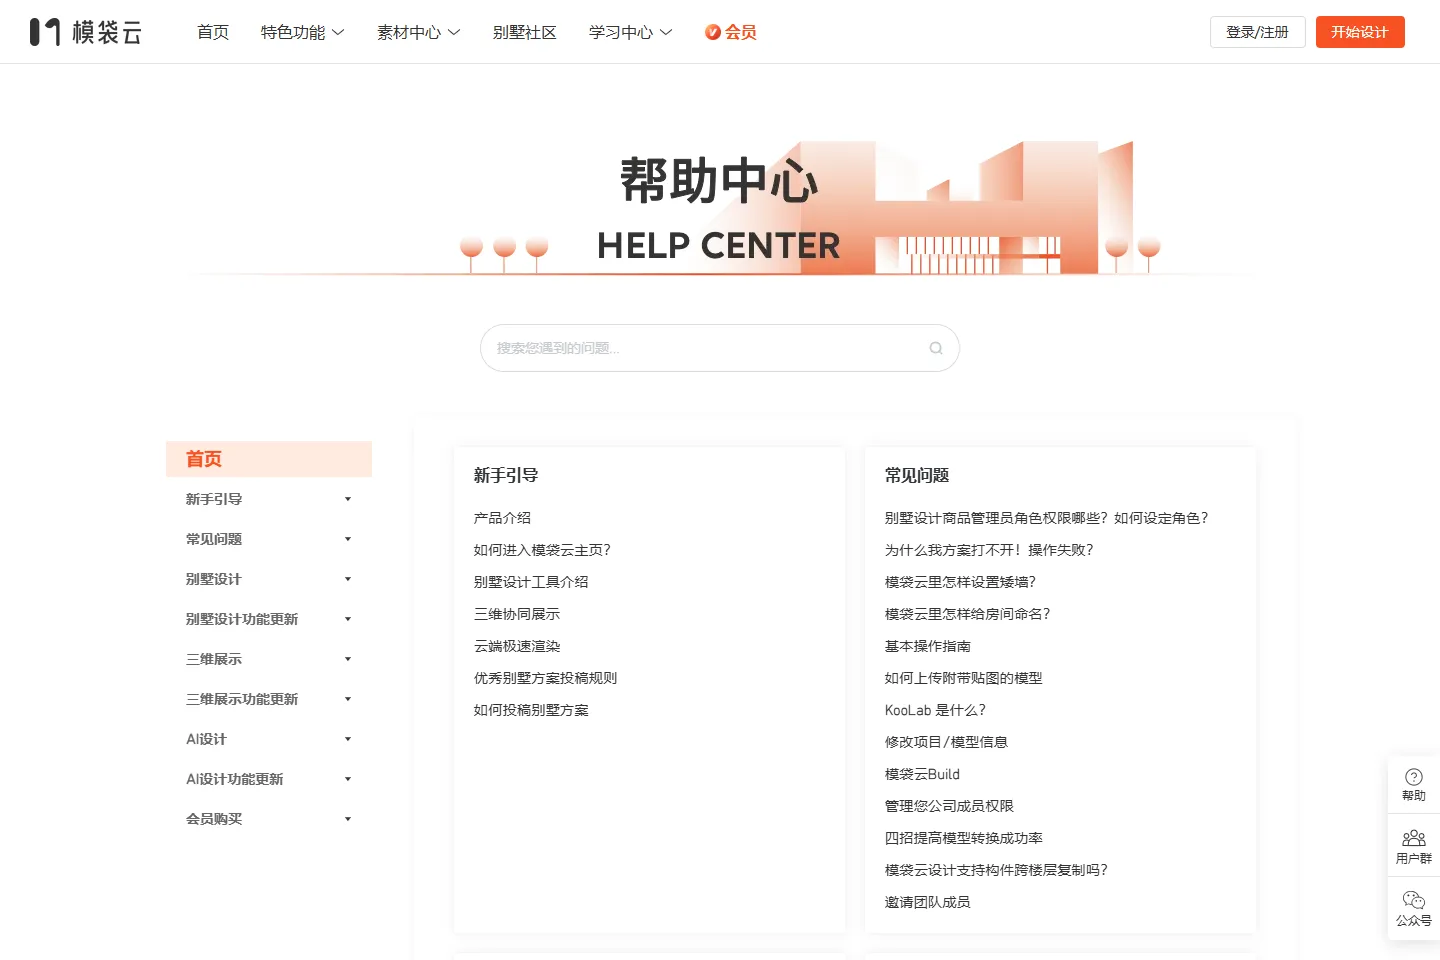Expand AI设计 arrow in sidebar
This screenshot has width=1440, height=960.
[348, 739]
